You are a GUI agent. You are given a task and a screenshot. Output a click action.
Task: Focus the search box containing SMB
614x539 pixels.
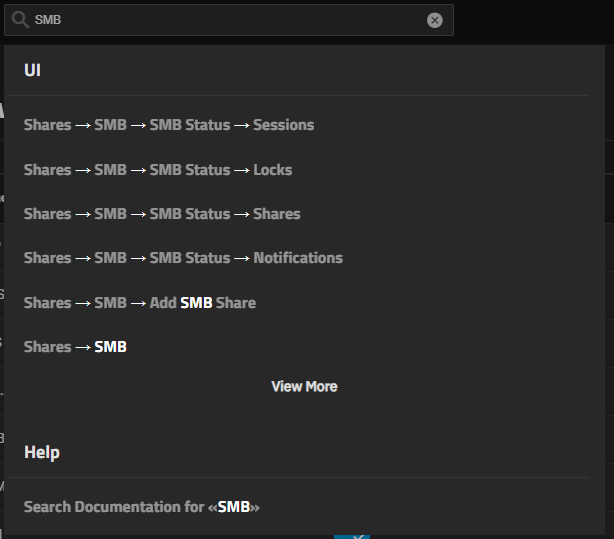pyautogui.click(x=220, y=20)
